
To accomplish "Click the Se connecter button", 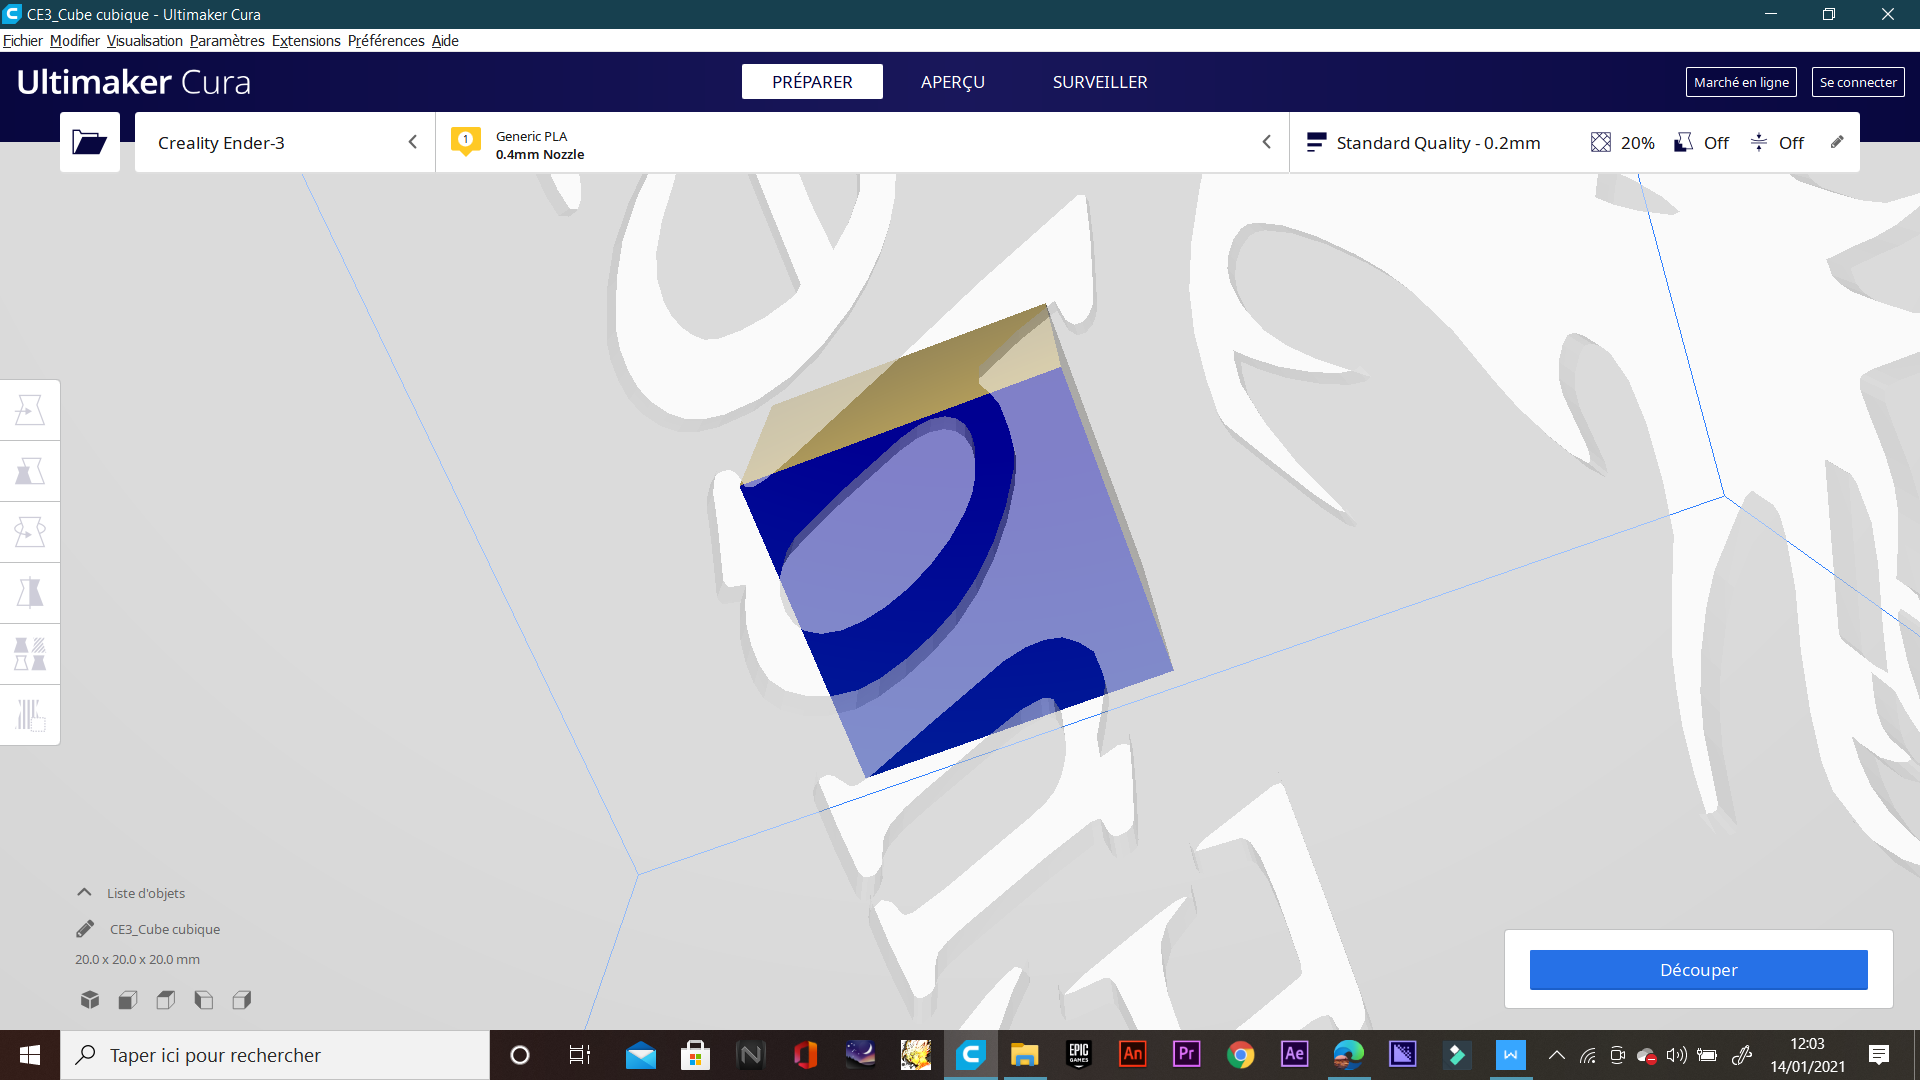I will (1857, 82).
